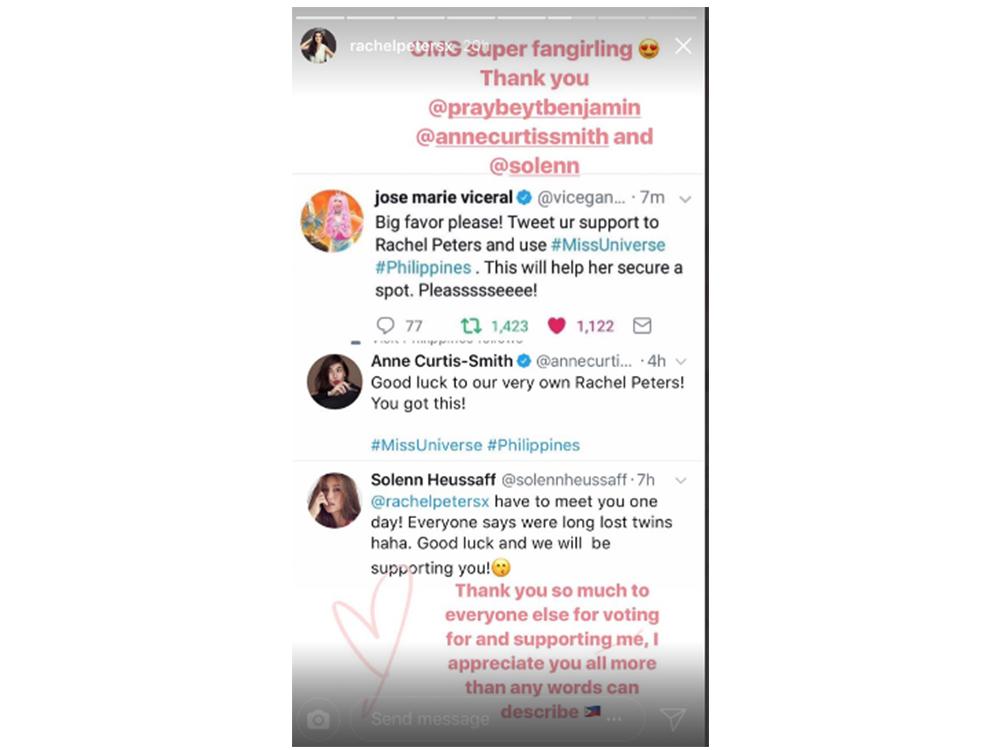Open rachelpetersx story profile picture
The height and width of the screenshot is (750, 1000).
[x=318, y=45]
